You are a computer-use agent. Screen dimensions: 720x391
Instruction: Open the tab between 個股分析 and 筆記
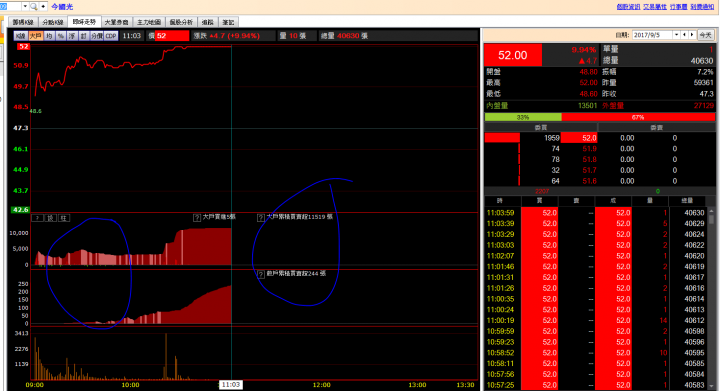coord(208,22)
